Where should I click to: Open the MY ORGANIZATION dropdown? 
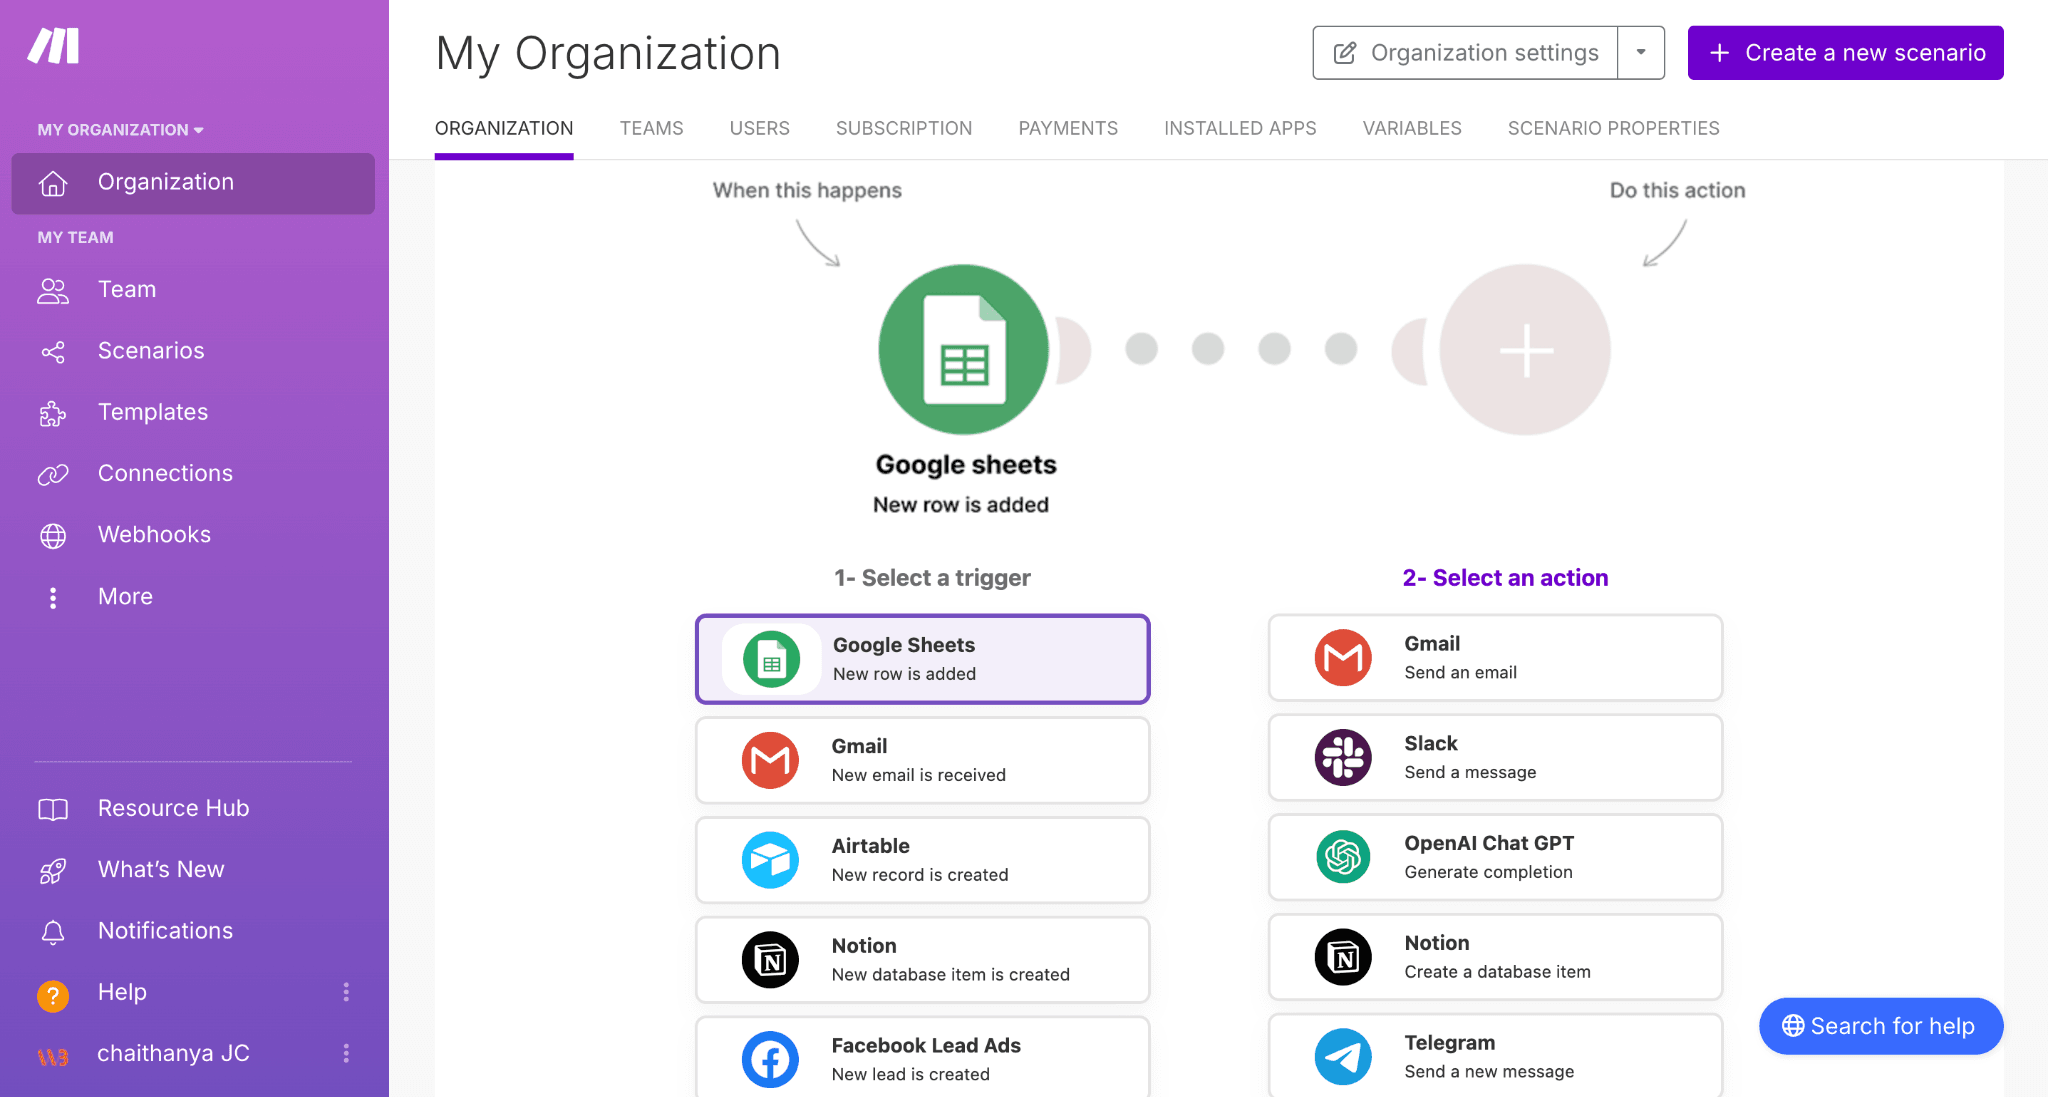pyautogui.click(x=118, y=129)
